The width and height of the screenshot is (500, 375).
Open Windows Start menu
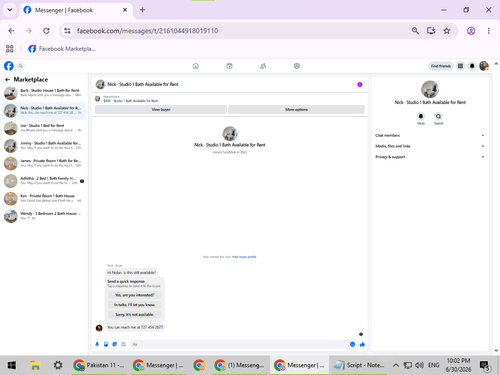click(12, 365)
